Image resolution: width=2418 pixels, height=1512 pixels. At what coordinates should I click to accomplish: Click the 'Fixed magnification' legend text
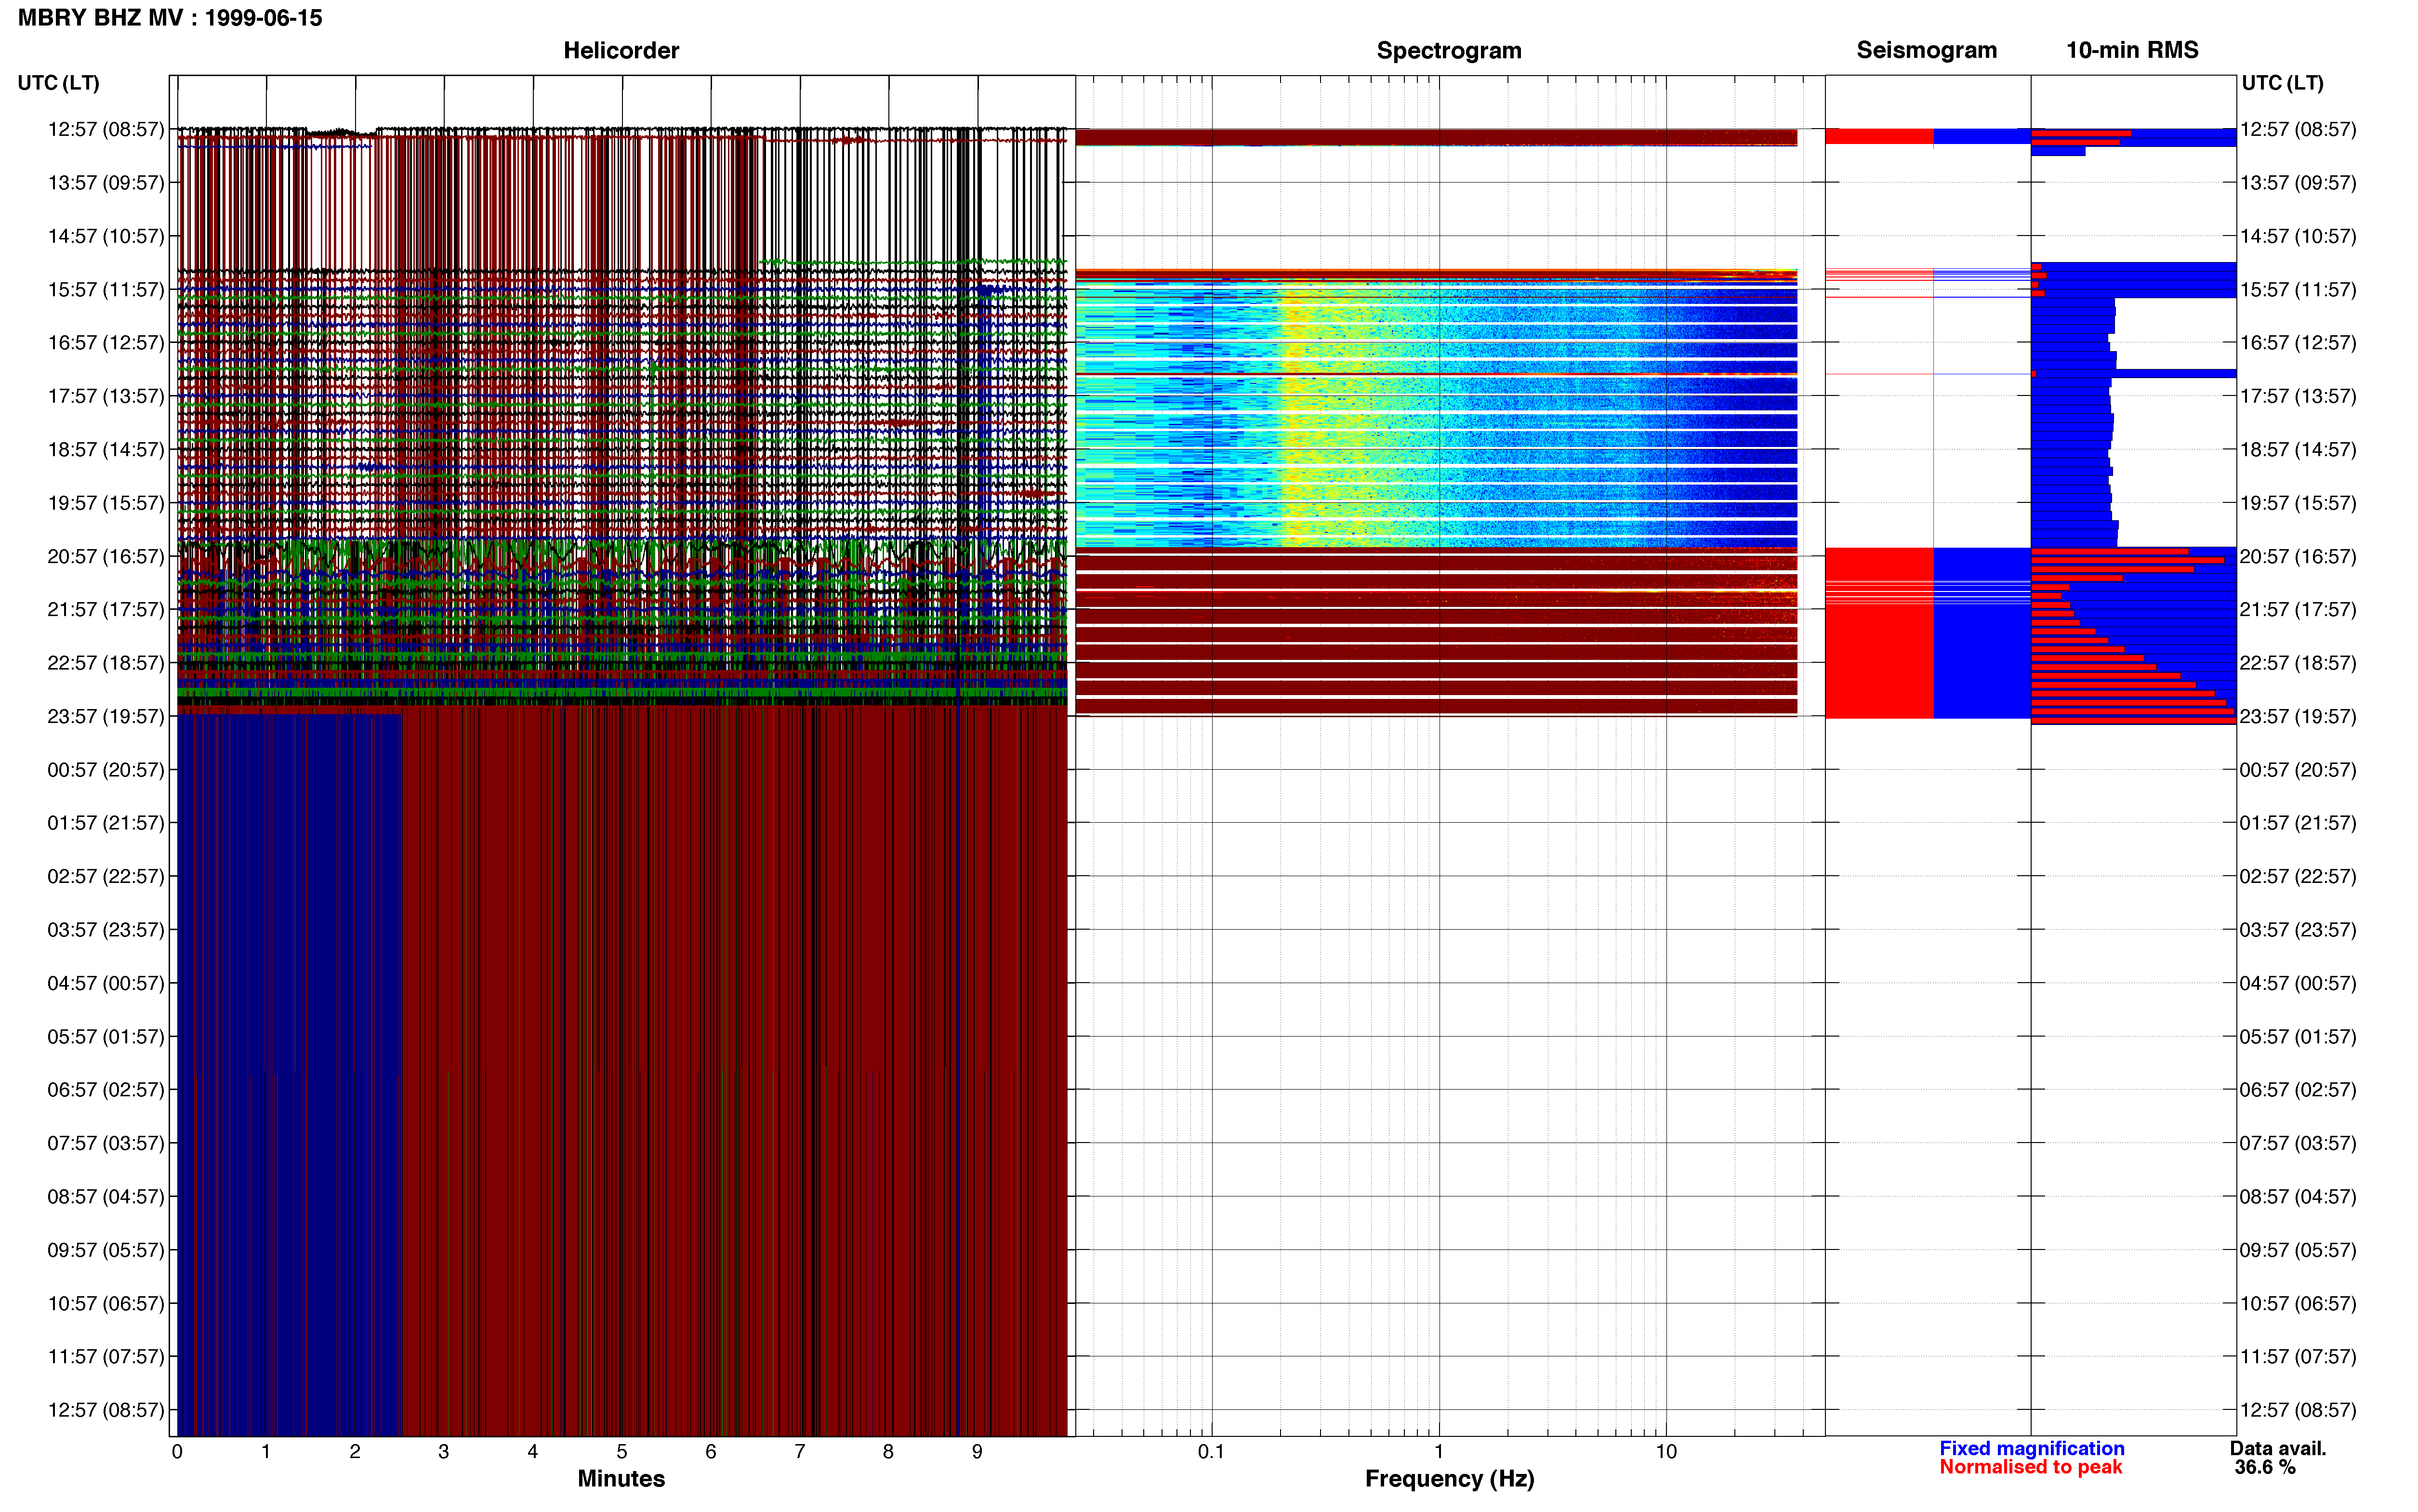(2031, 1448)
